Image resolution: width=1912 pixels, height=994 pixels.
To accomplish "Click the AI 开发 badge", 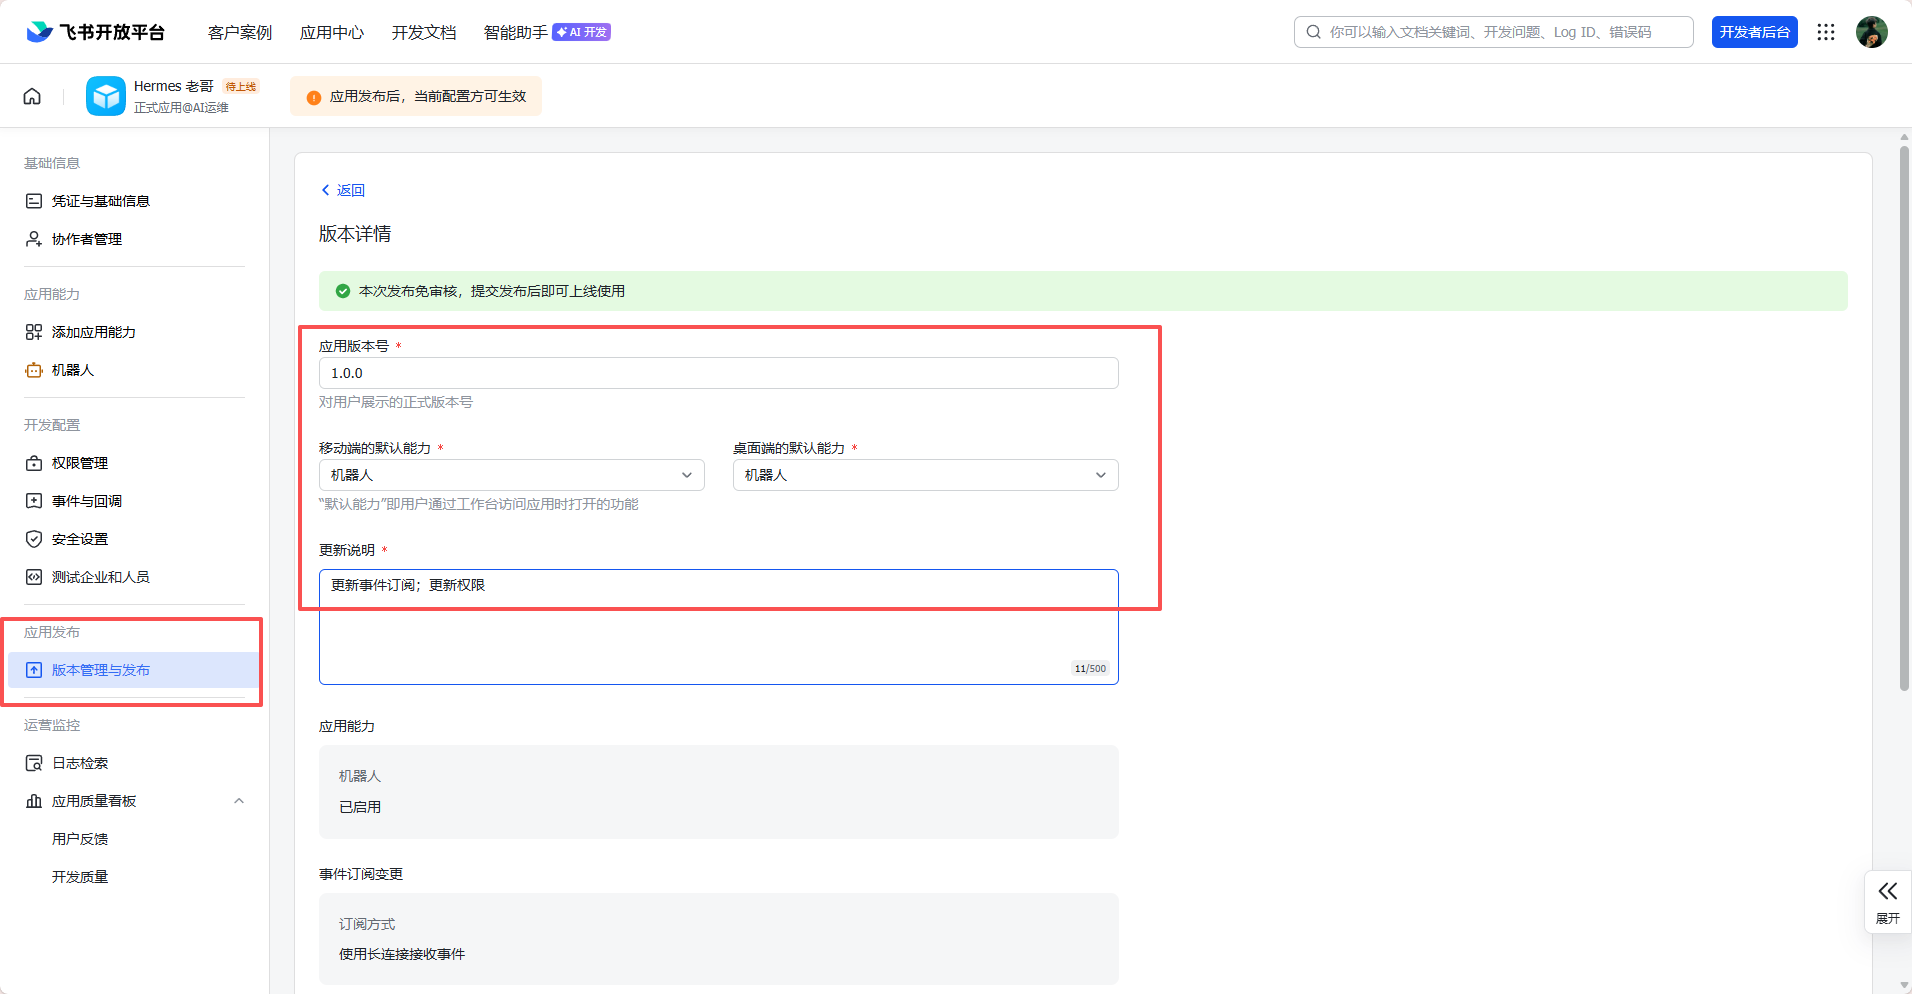I will (x=581, y=32).
